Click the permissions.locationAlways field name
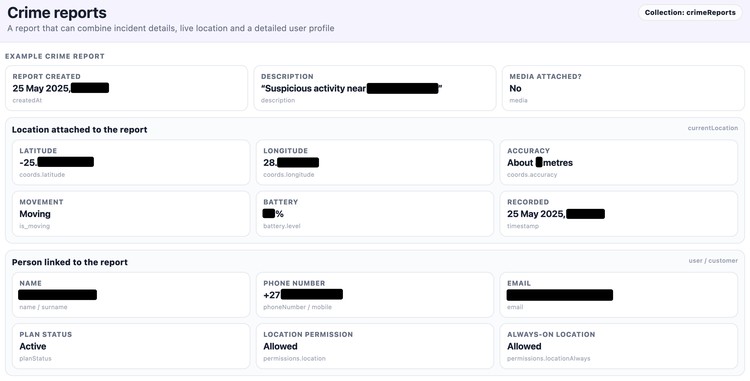 (549, 359)
